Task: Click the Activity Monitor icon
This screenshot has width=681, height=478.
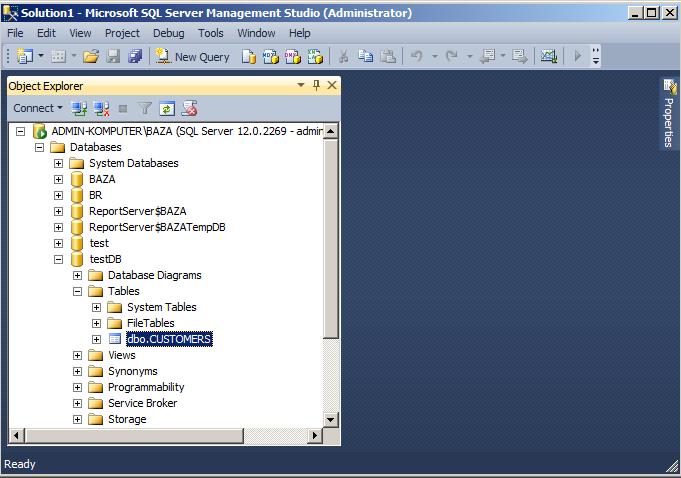Action: pyautogui.click(x=549, y=56)
